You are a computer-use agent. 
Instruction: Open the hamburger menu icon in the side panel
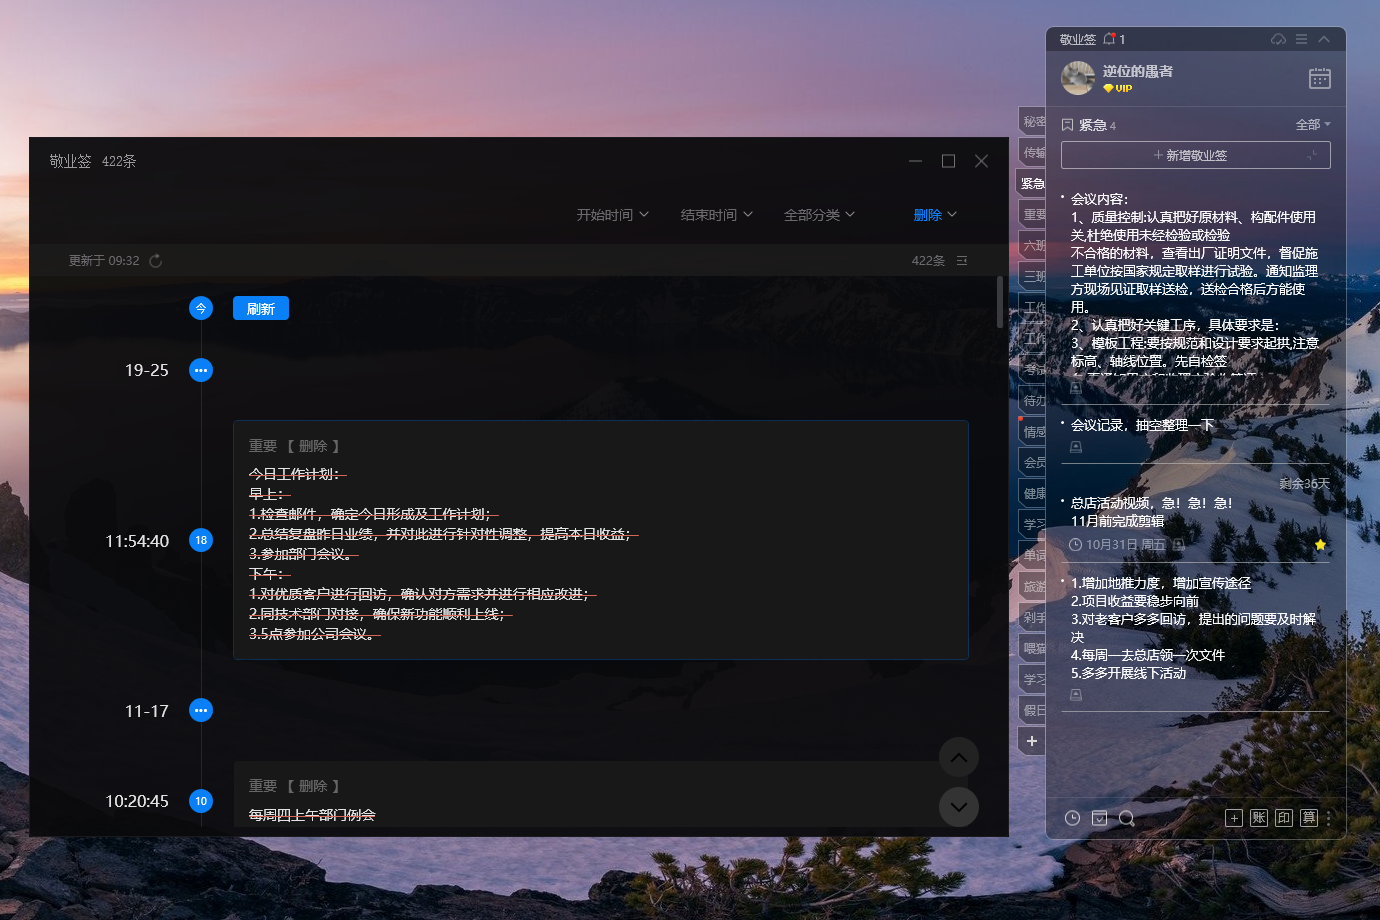pyautogui.click(x=1301, y=39)
